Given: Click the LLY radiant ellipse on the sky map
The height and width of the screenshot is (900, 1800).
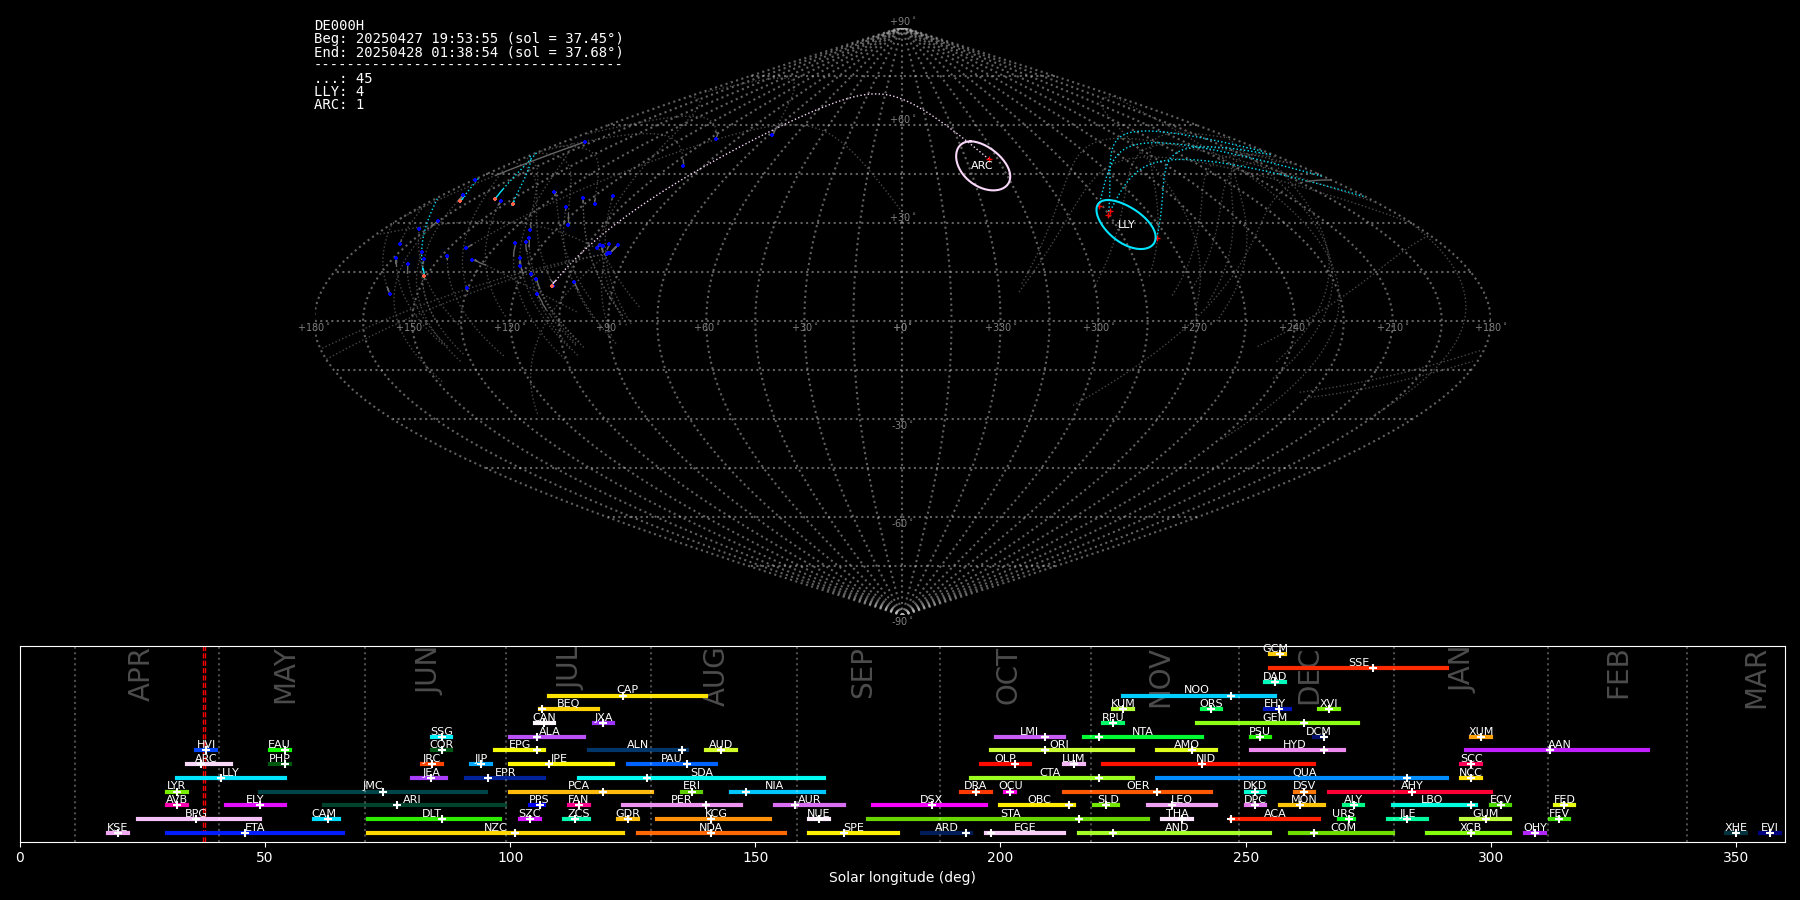Looking at the screenshot, I should pyautogui.click(x=1126, y=224).
